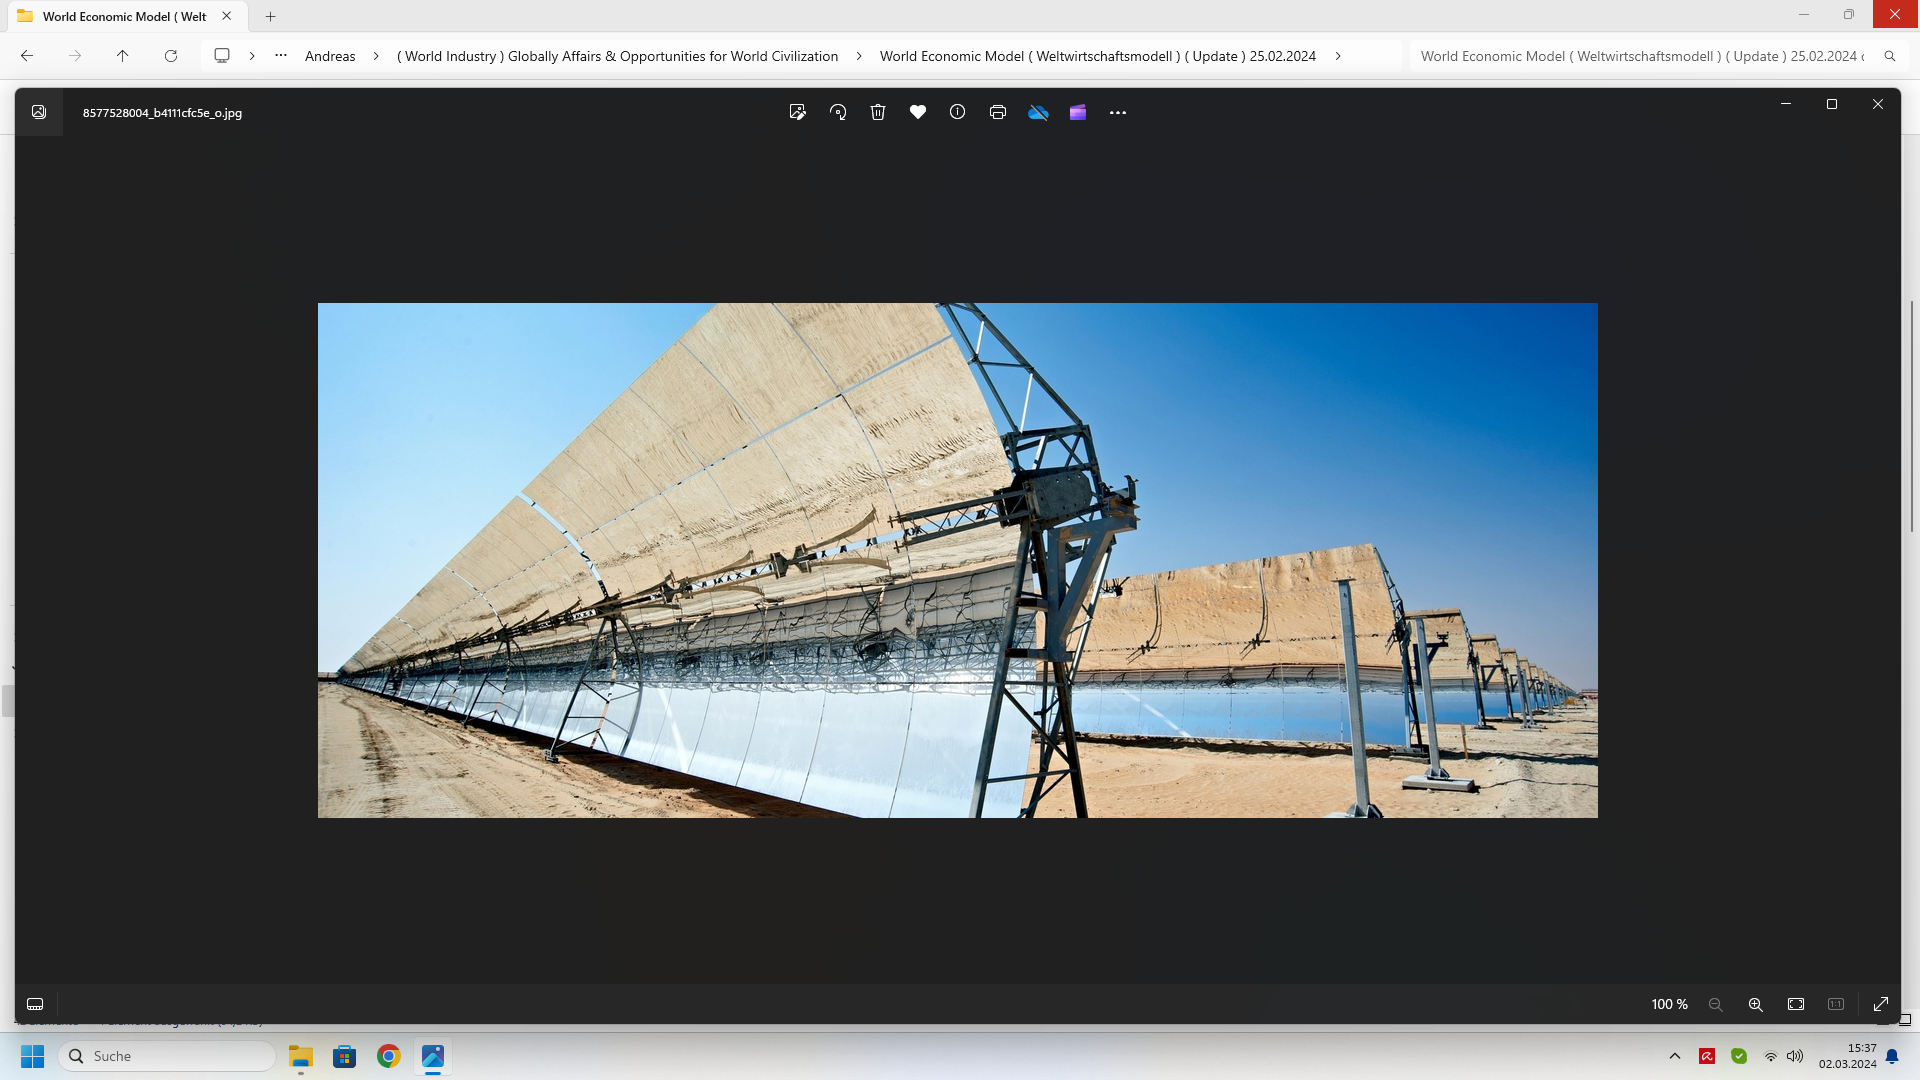1920x1080 pixels.
Task: Click the Photos gallery icon beside filename
Action: coord(39,112)
